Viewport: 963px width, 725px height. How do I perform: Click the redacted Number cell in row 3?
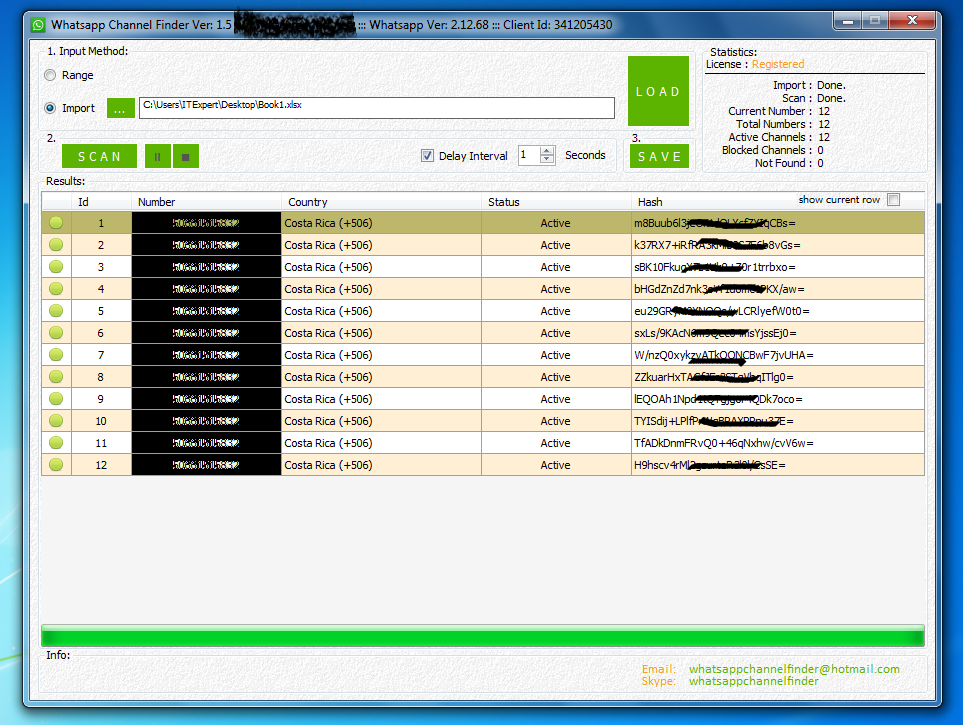[206, 267]
